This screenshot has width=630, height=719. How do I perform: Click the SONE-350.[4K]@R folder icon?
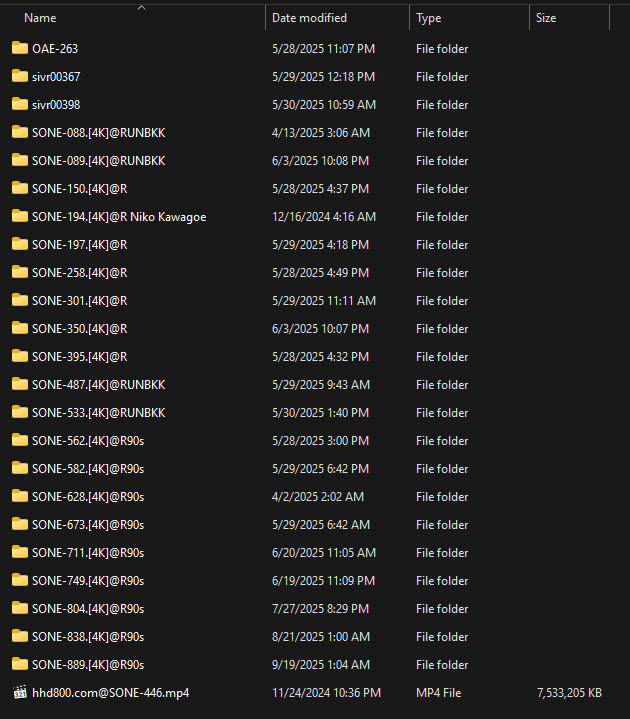coord(20,327)
